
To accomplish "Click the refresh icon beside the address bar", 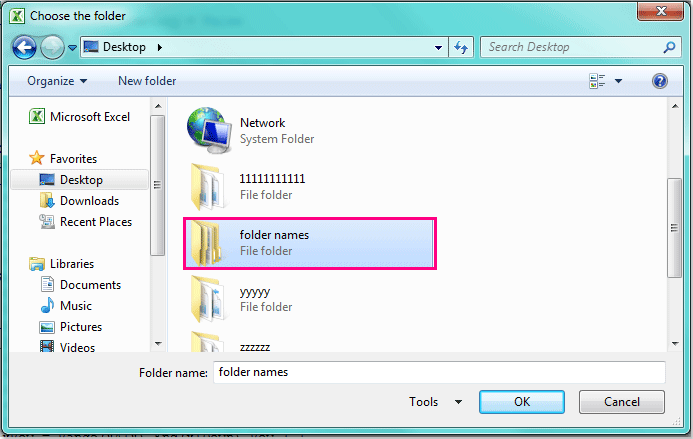I will [461, 47].
